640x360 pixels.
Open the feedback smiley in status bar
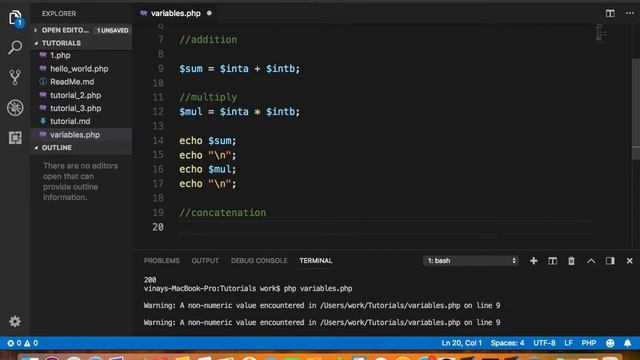click(610, 343)
